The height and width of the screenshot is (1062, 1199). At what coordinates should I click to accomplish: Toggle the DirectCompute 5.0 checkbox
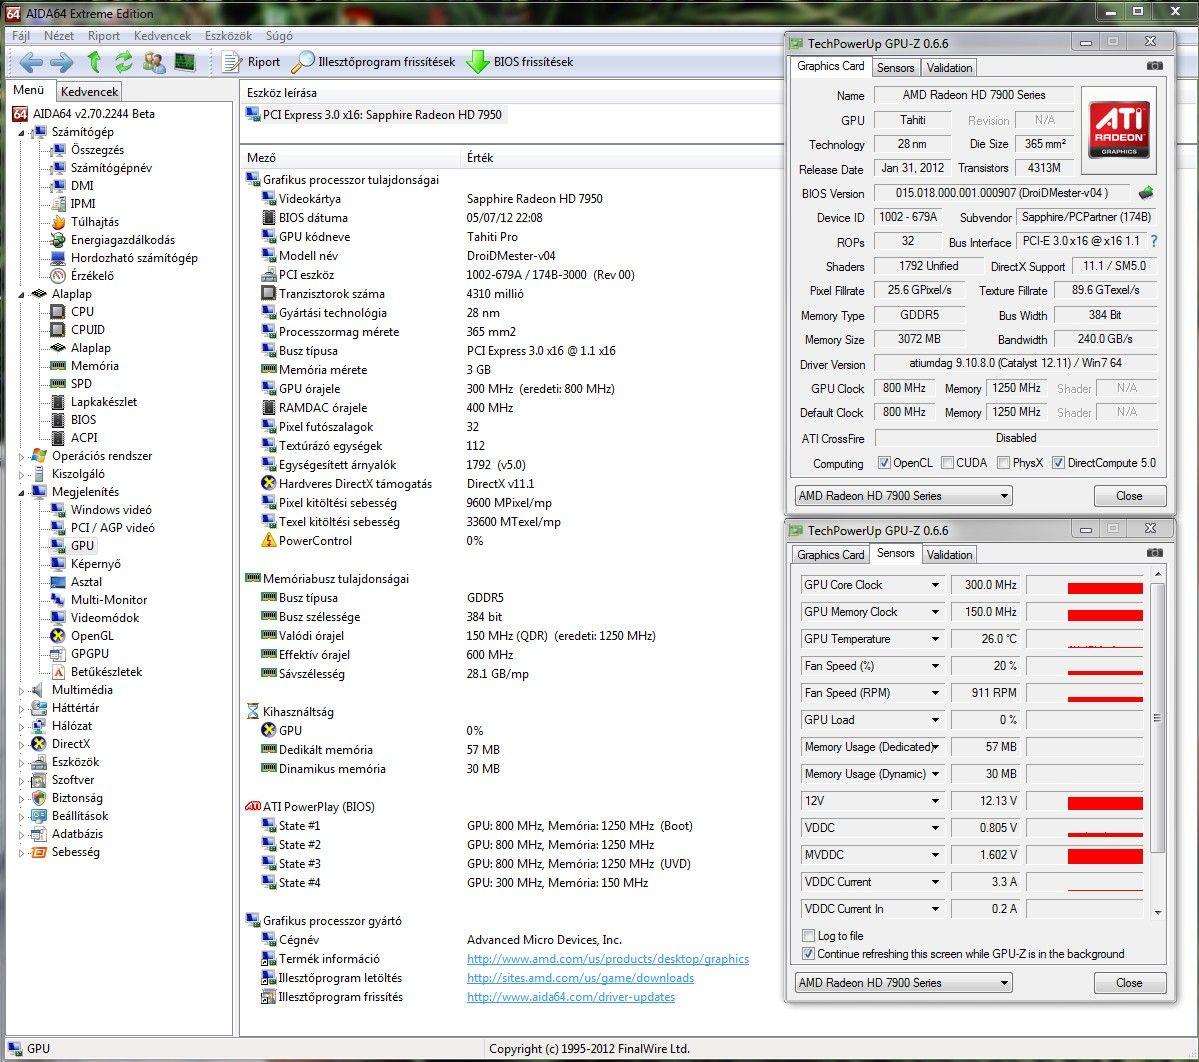tap(1058, 463)
